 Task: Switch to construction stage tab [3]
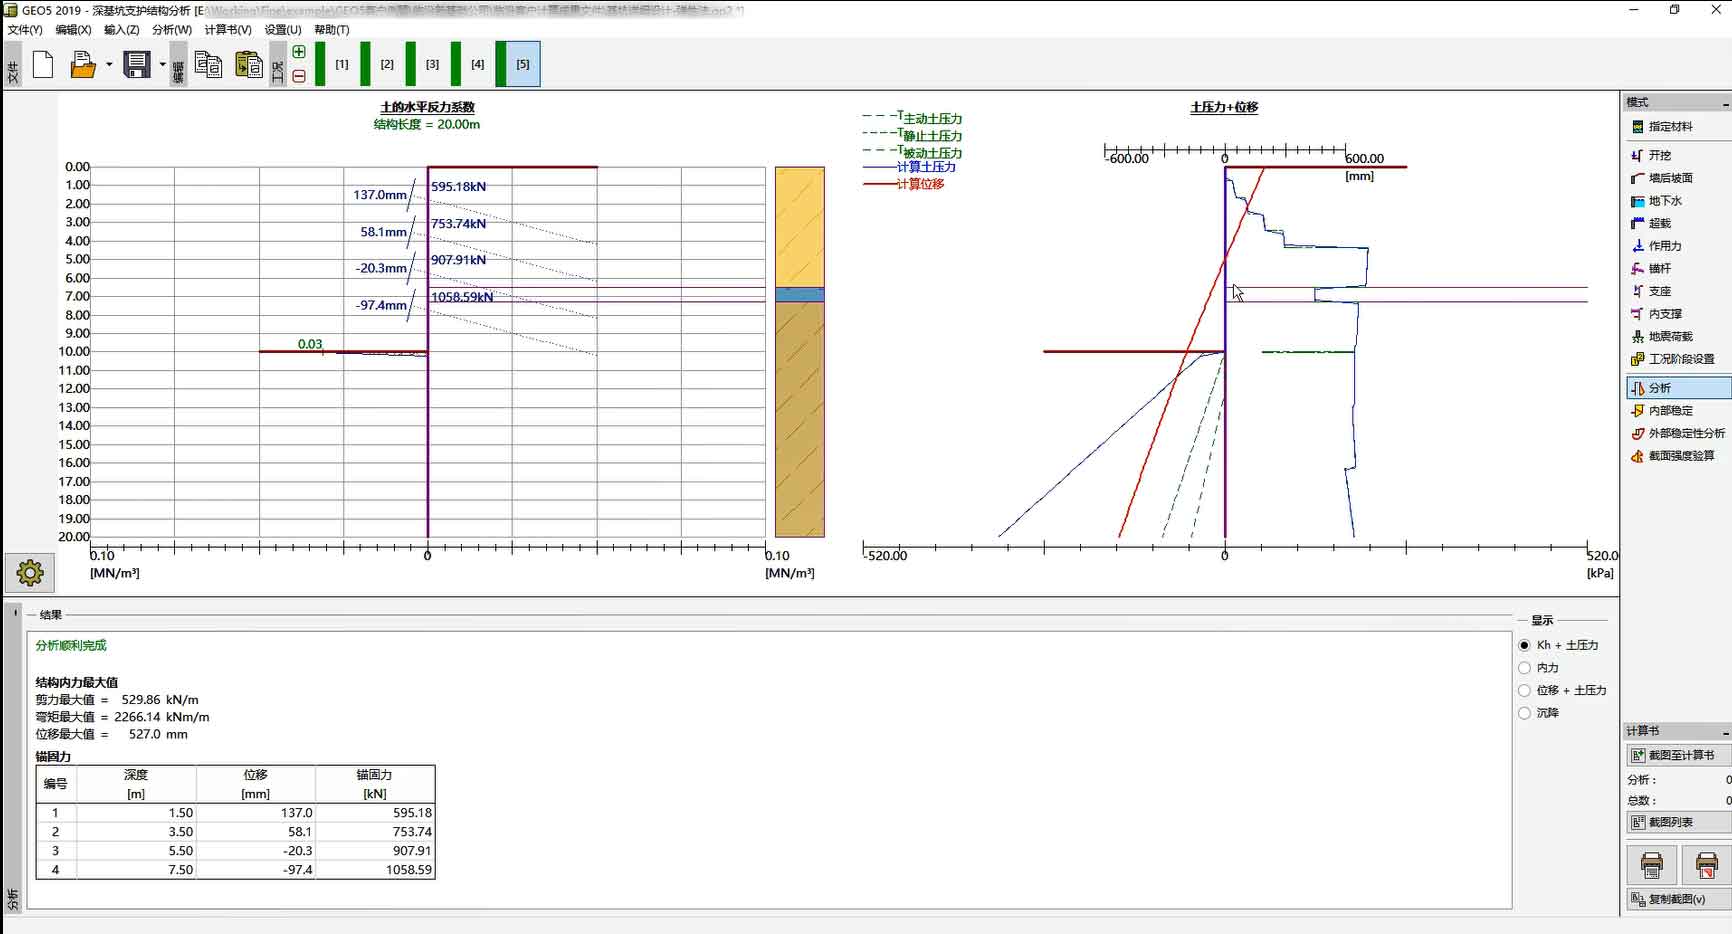point(432,64)
